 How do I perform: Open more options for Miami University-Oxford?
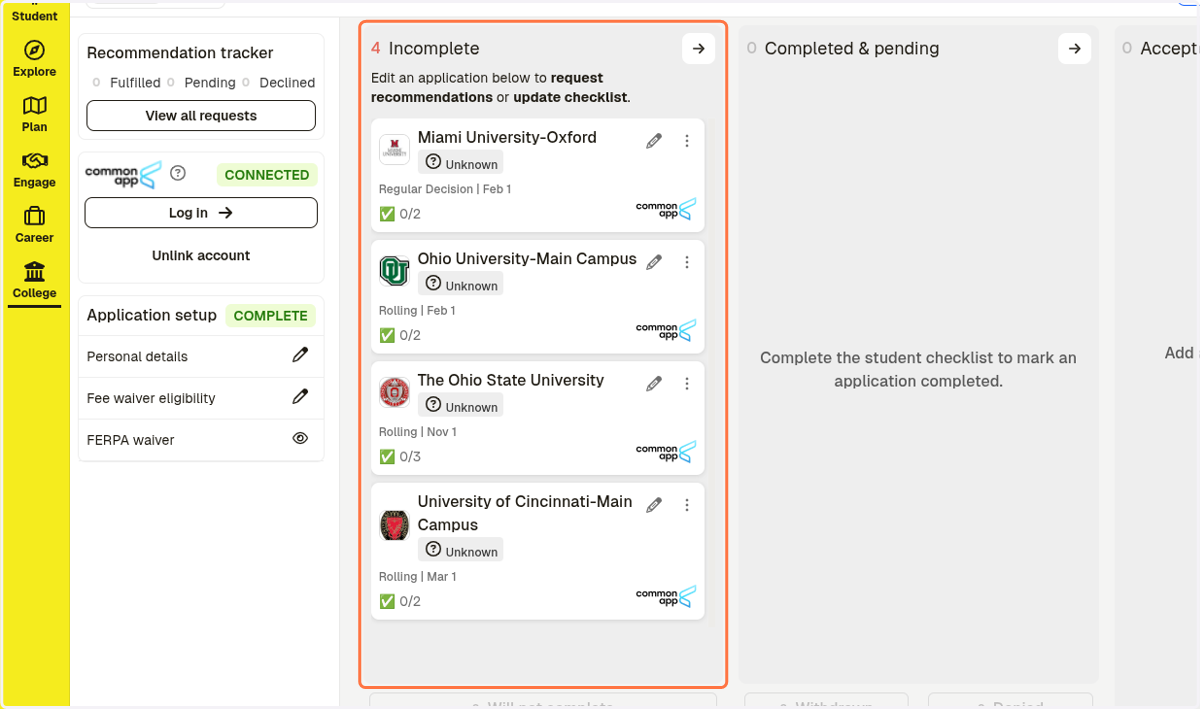tap(687, 141)
